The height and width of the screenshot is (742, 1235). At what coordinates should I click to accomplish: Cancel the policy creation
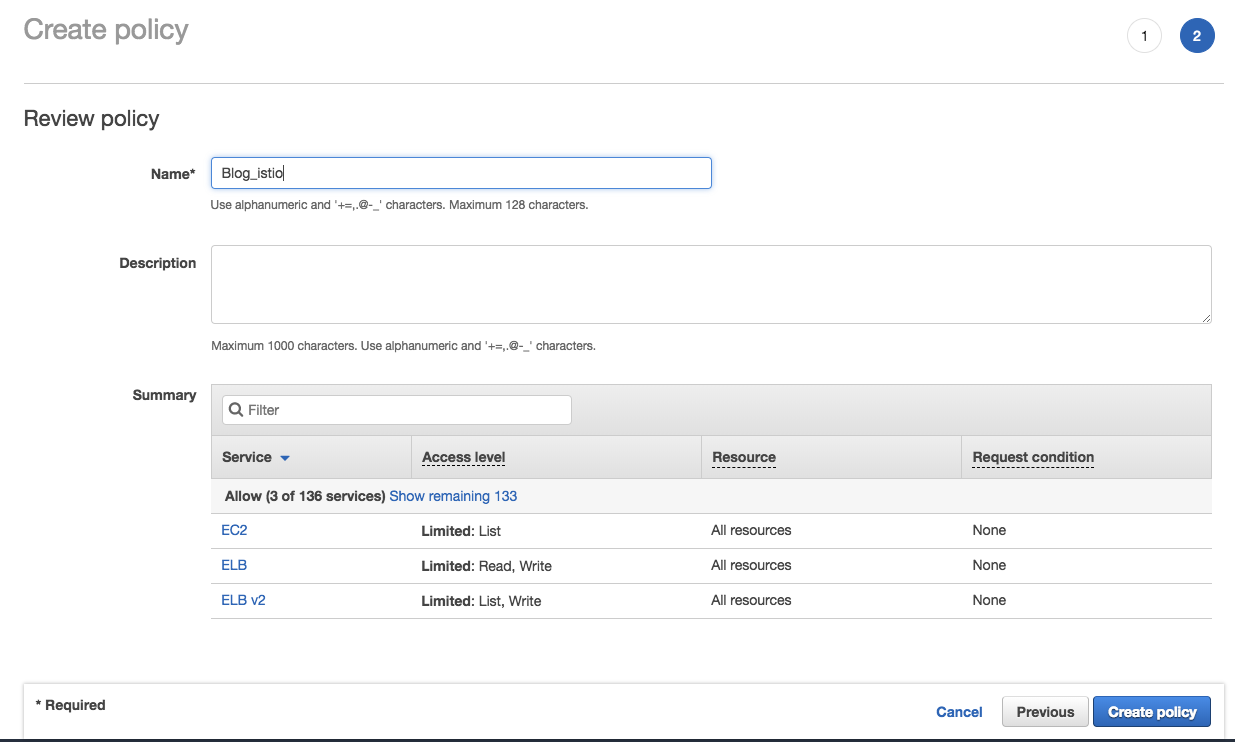(959, 712)
